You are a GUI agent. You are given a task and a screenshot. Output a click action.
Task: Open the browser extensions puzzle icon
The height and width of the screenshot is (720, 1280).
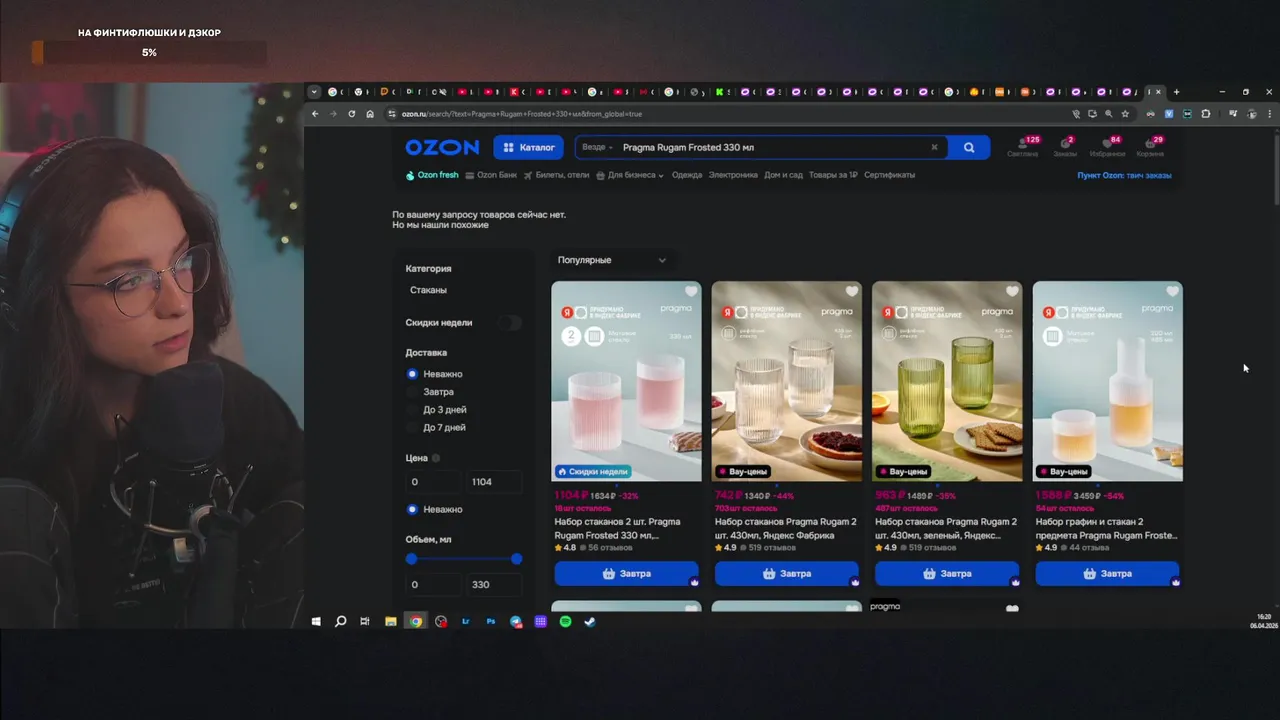tap(1206, 114)
